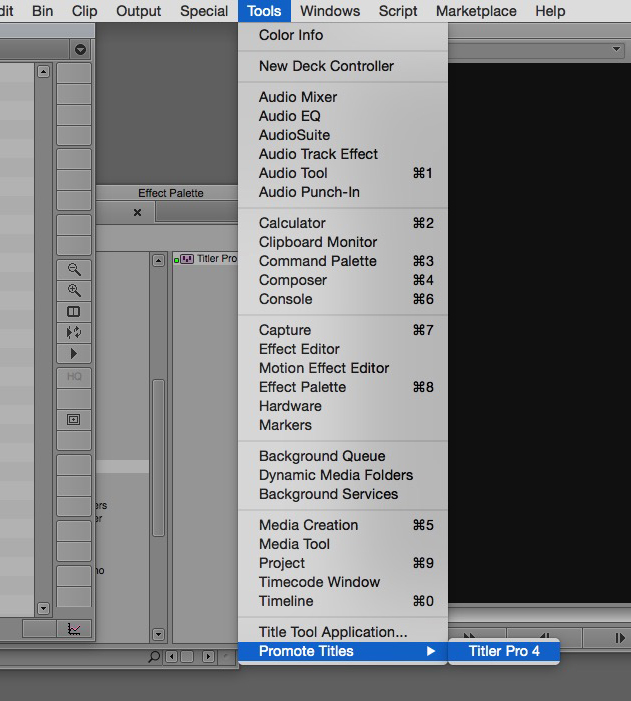Image resolution: width=631 pixels, height=701 pixels.
Task: Open the Bin menu
Action: (42, 11)
